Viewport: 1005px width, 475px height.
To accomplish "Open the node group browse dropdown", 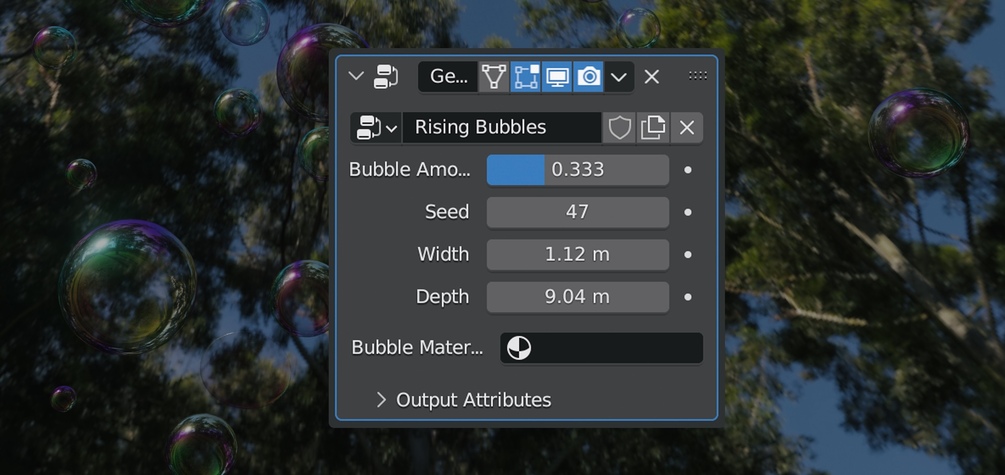I will pos(376,128).
